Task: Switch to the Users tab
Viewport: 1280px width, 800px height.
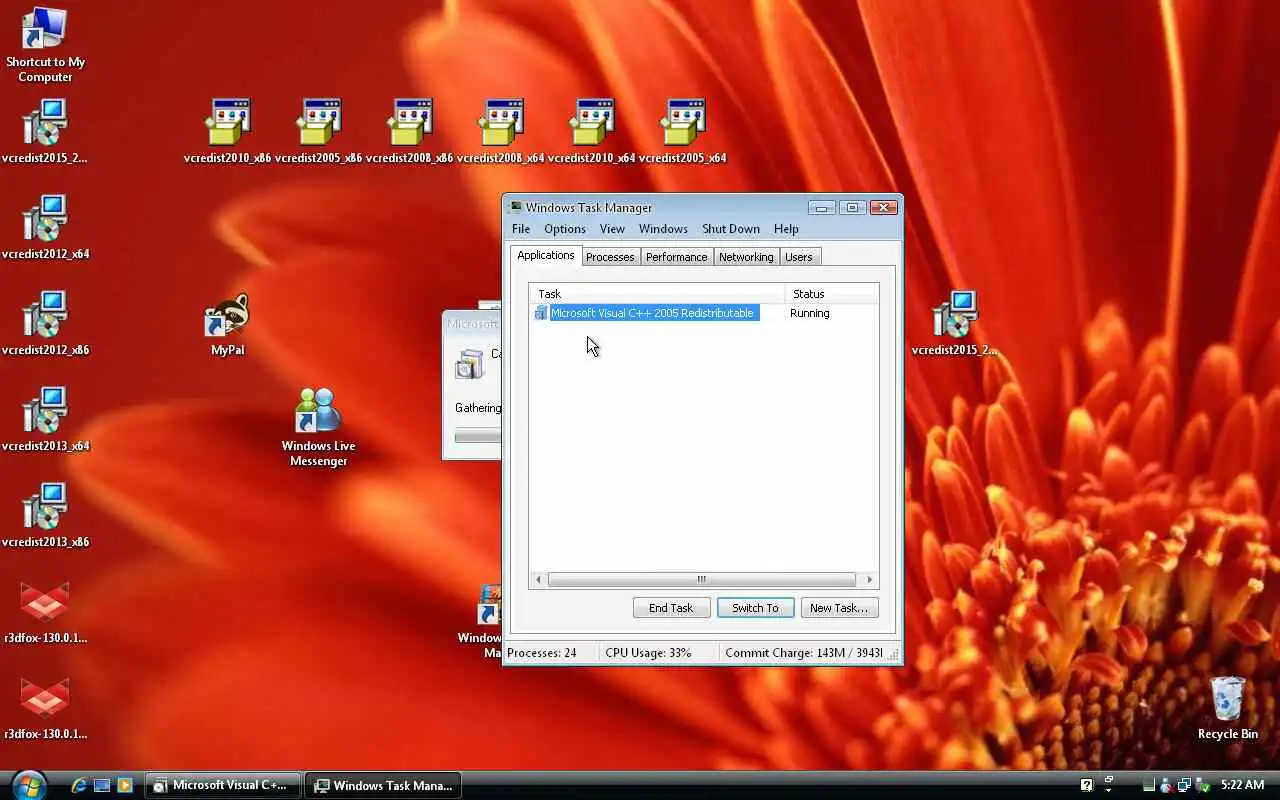Action: coord(799,257)
